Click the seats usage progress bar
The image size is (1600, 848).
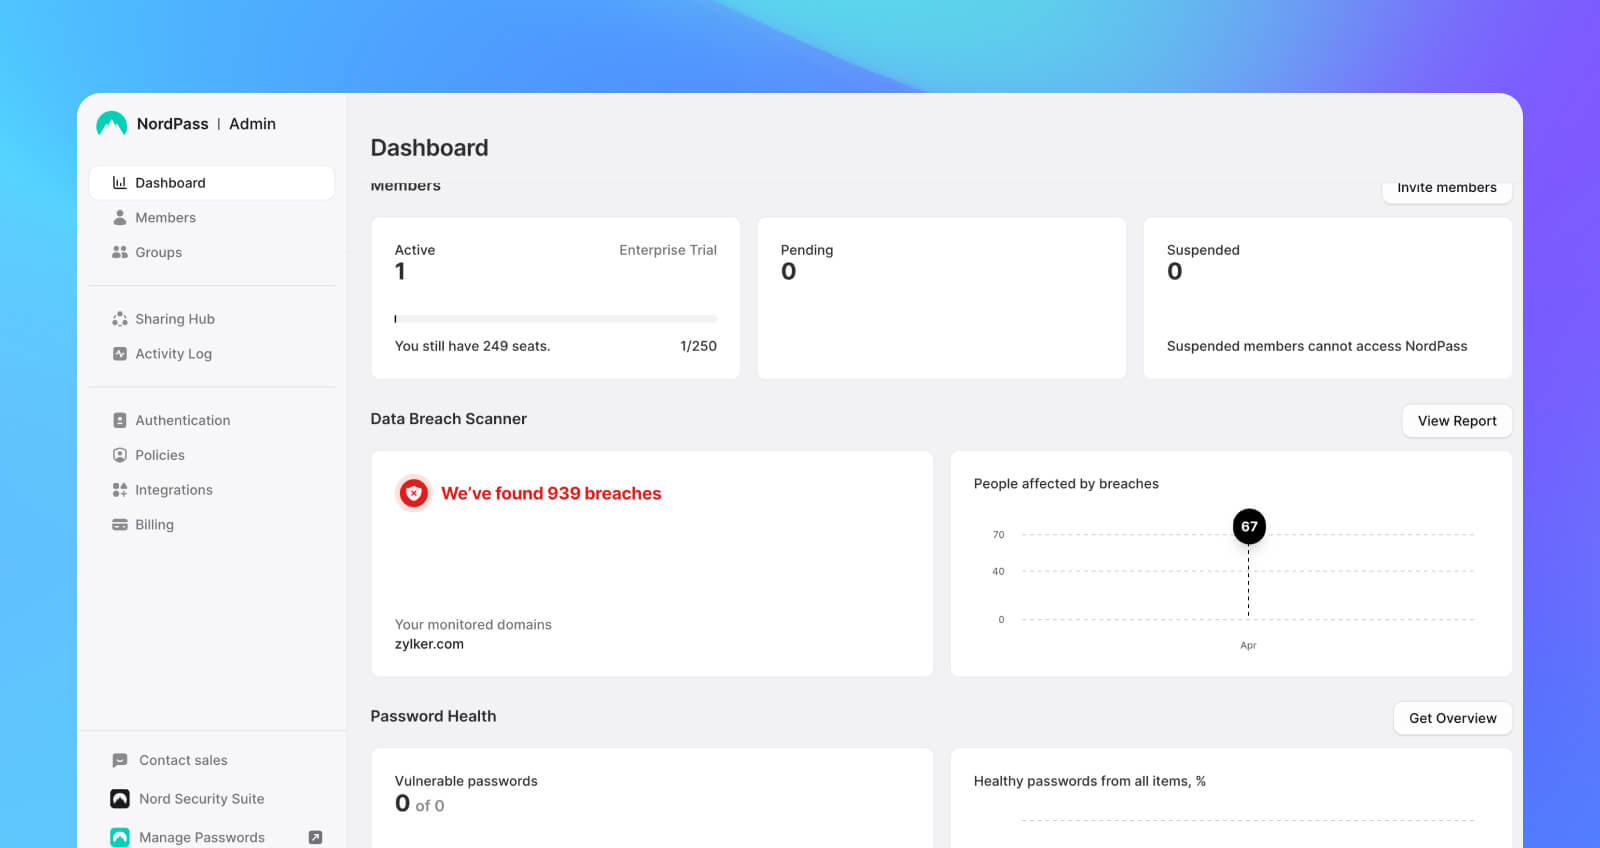coord(556,319)
